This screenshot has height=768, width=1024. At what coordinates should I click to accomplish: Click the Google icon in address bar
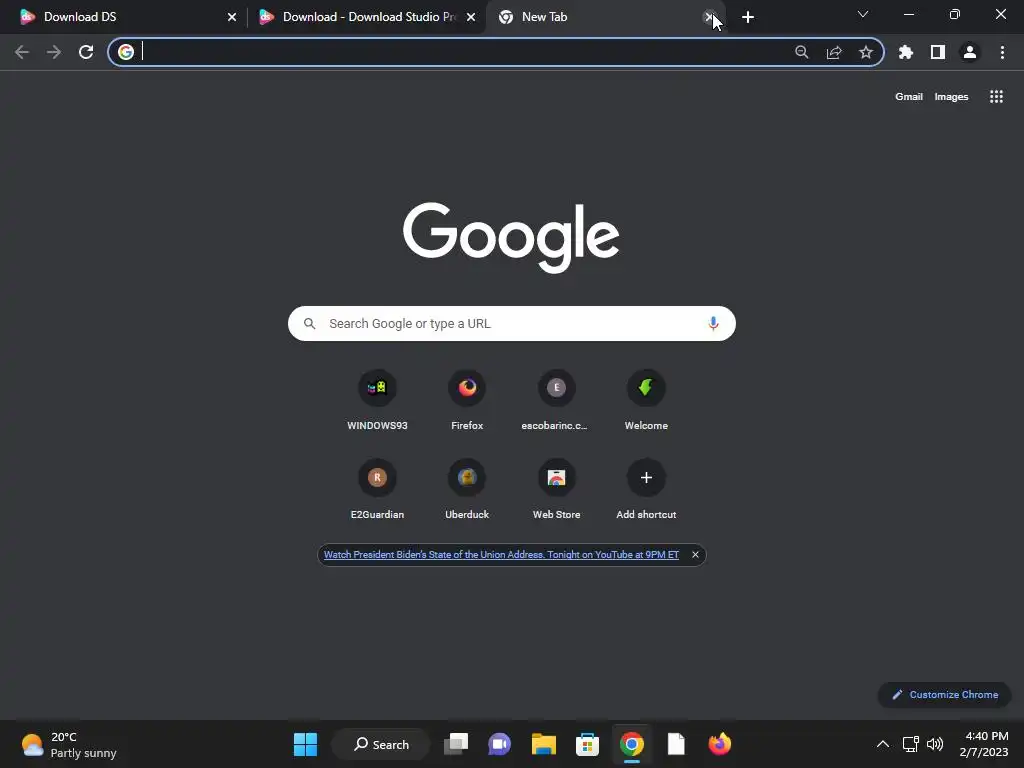(x=126, y=52)
